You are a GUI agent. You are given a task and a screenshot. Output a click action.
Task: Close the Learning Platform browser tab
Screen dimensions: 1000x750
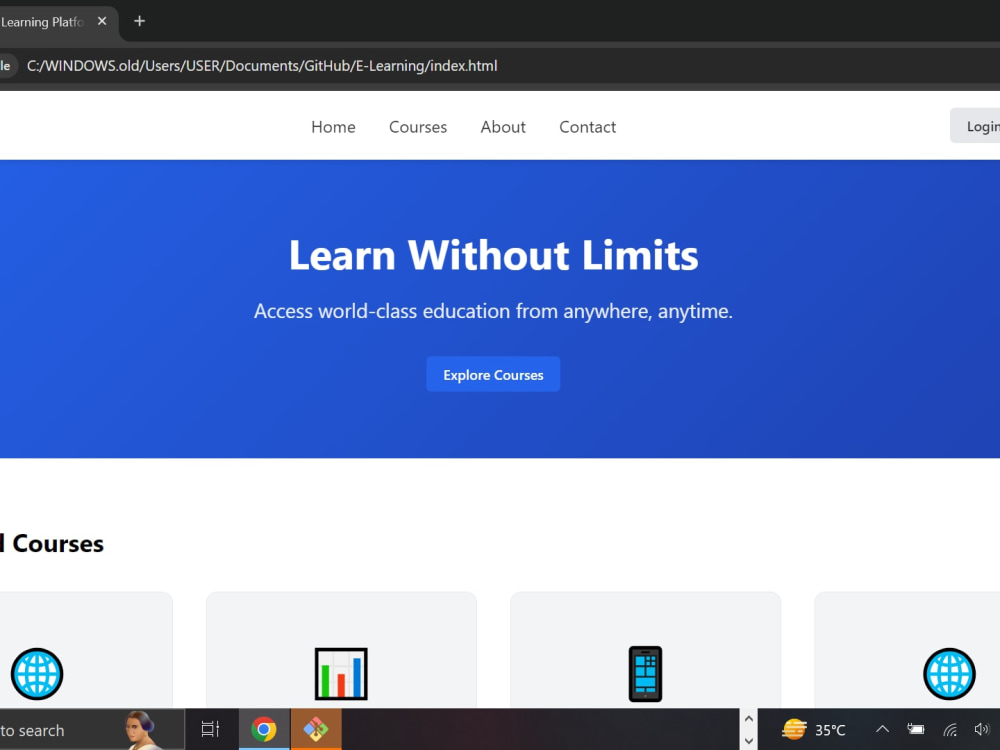pyautogui.click(x=102, y=21)
